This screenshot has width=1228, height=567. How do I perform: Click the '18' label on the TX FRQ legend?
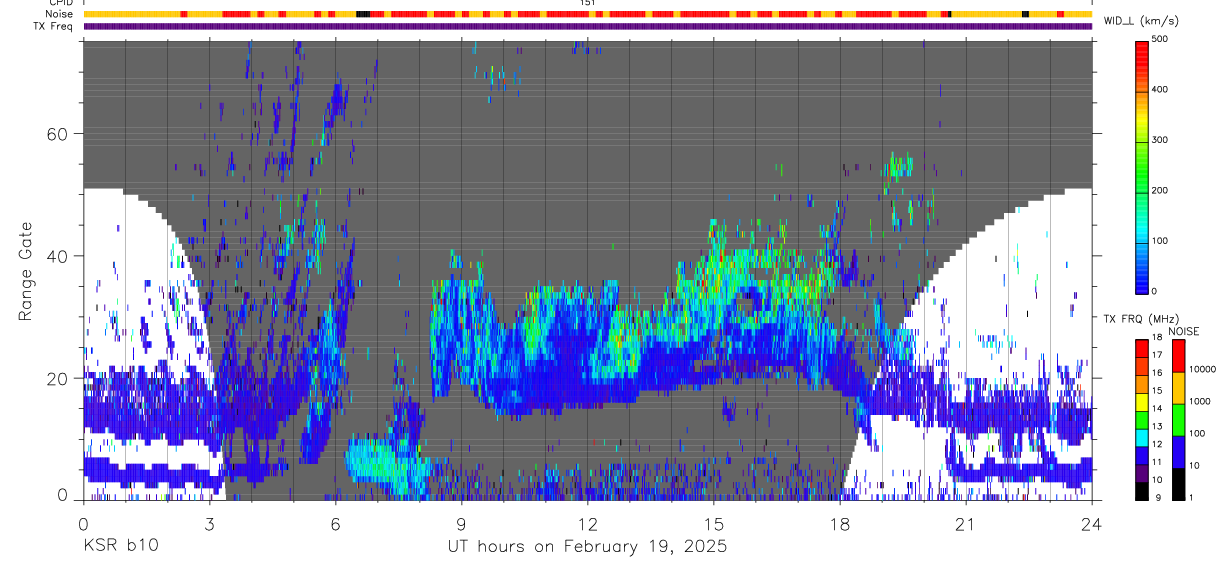1157,337
